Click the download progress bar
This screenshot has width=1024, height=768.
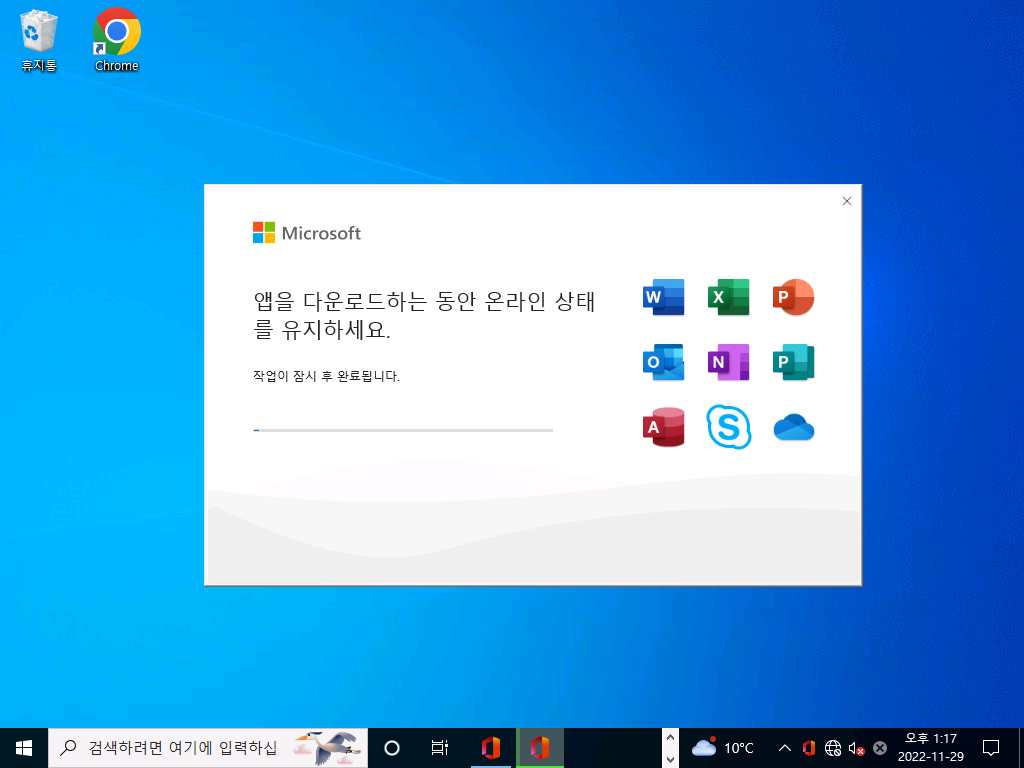tap(403, 430)
